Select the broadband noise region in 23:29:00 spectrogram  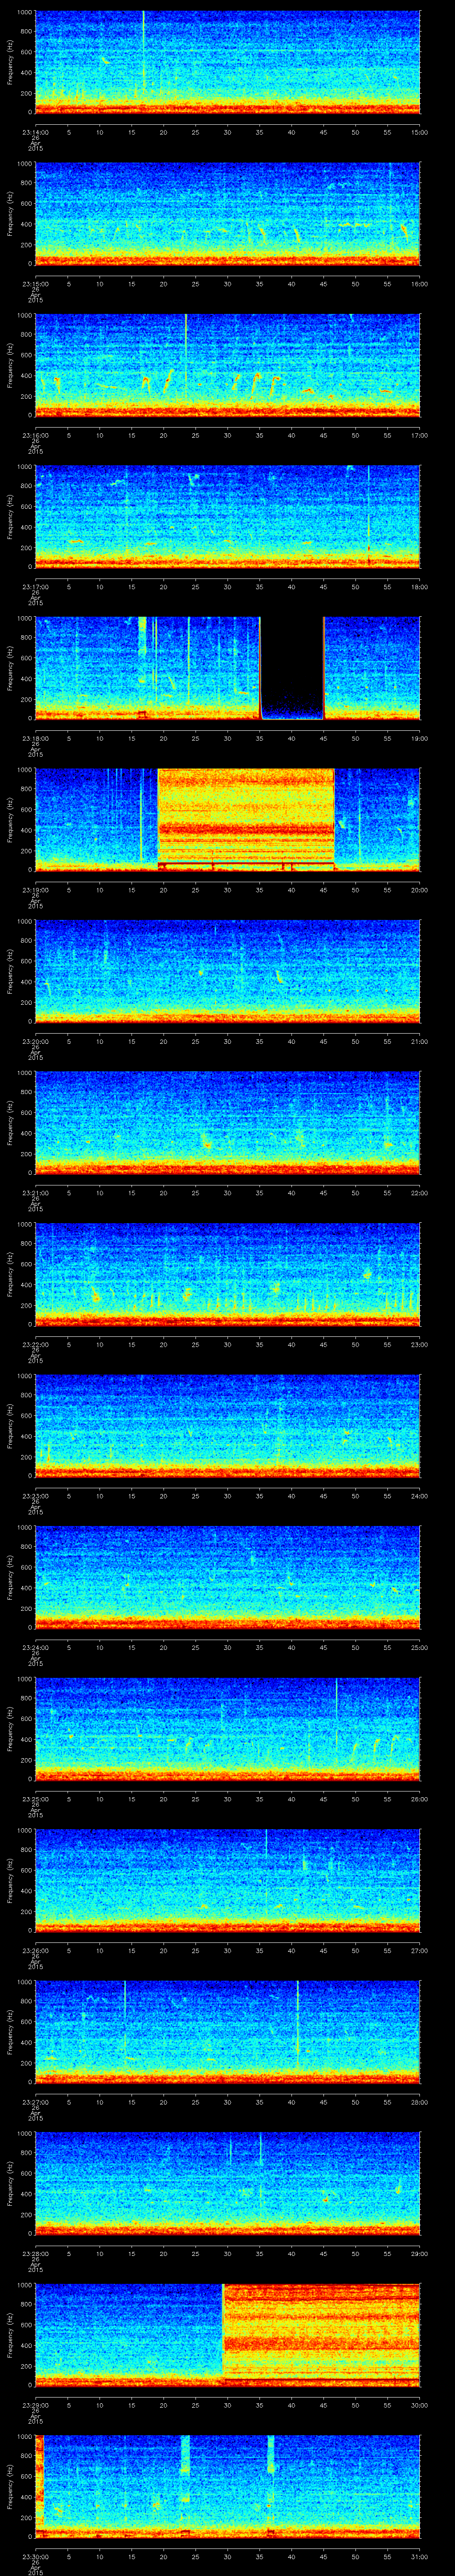pyautogui.click(x=321, y=2334)
